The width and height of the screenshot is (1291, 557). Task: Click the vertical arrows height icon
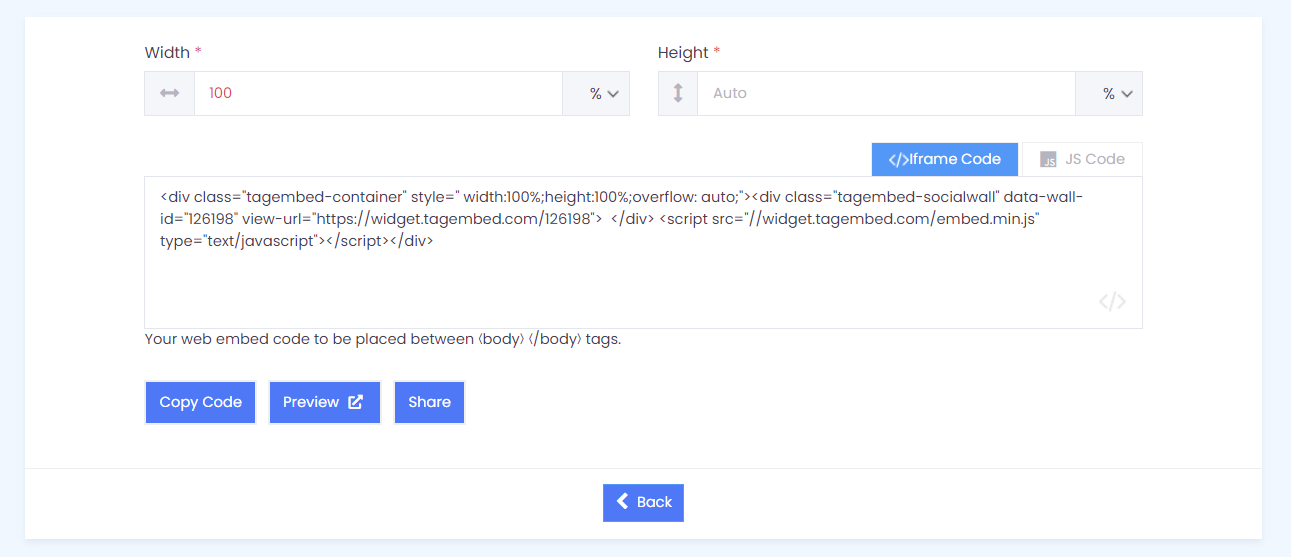pyautogui.click(x=678, y=93)
